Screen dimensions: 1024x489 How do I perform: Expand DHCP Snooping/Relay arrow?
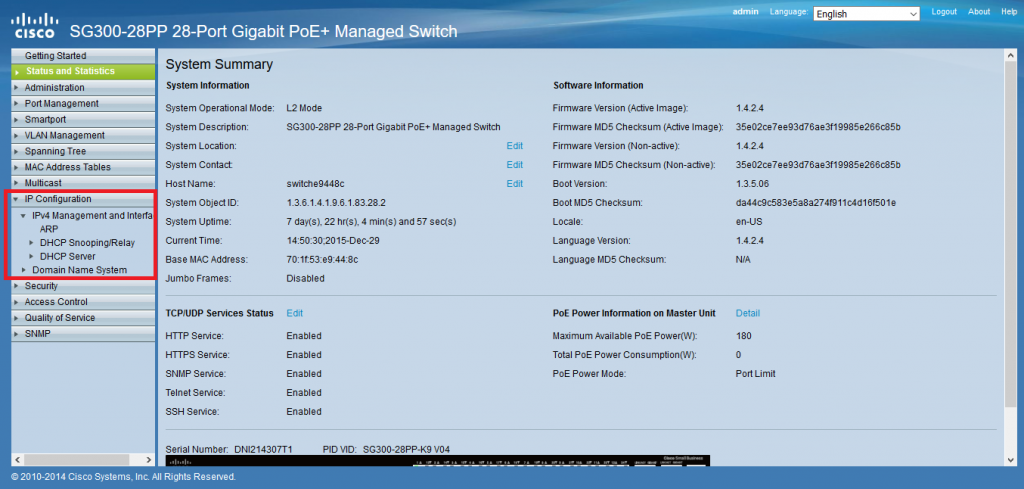[x=31, y=243]
